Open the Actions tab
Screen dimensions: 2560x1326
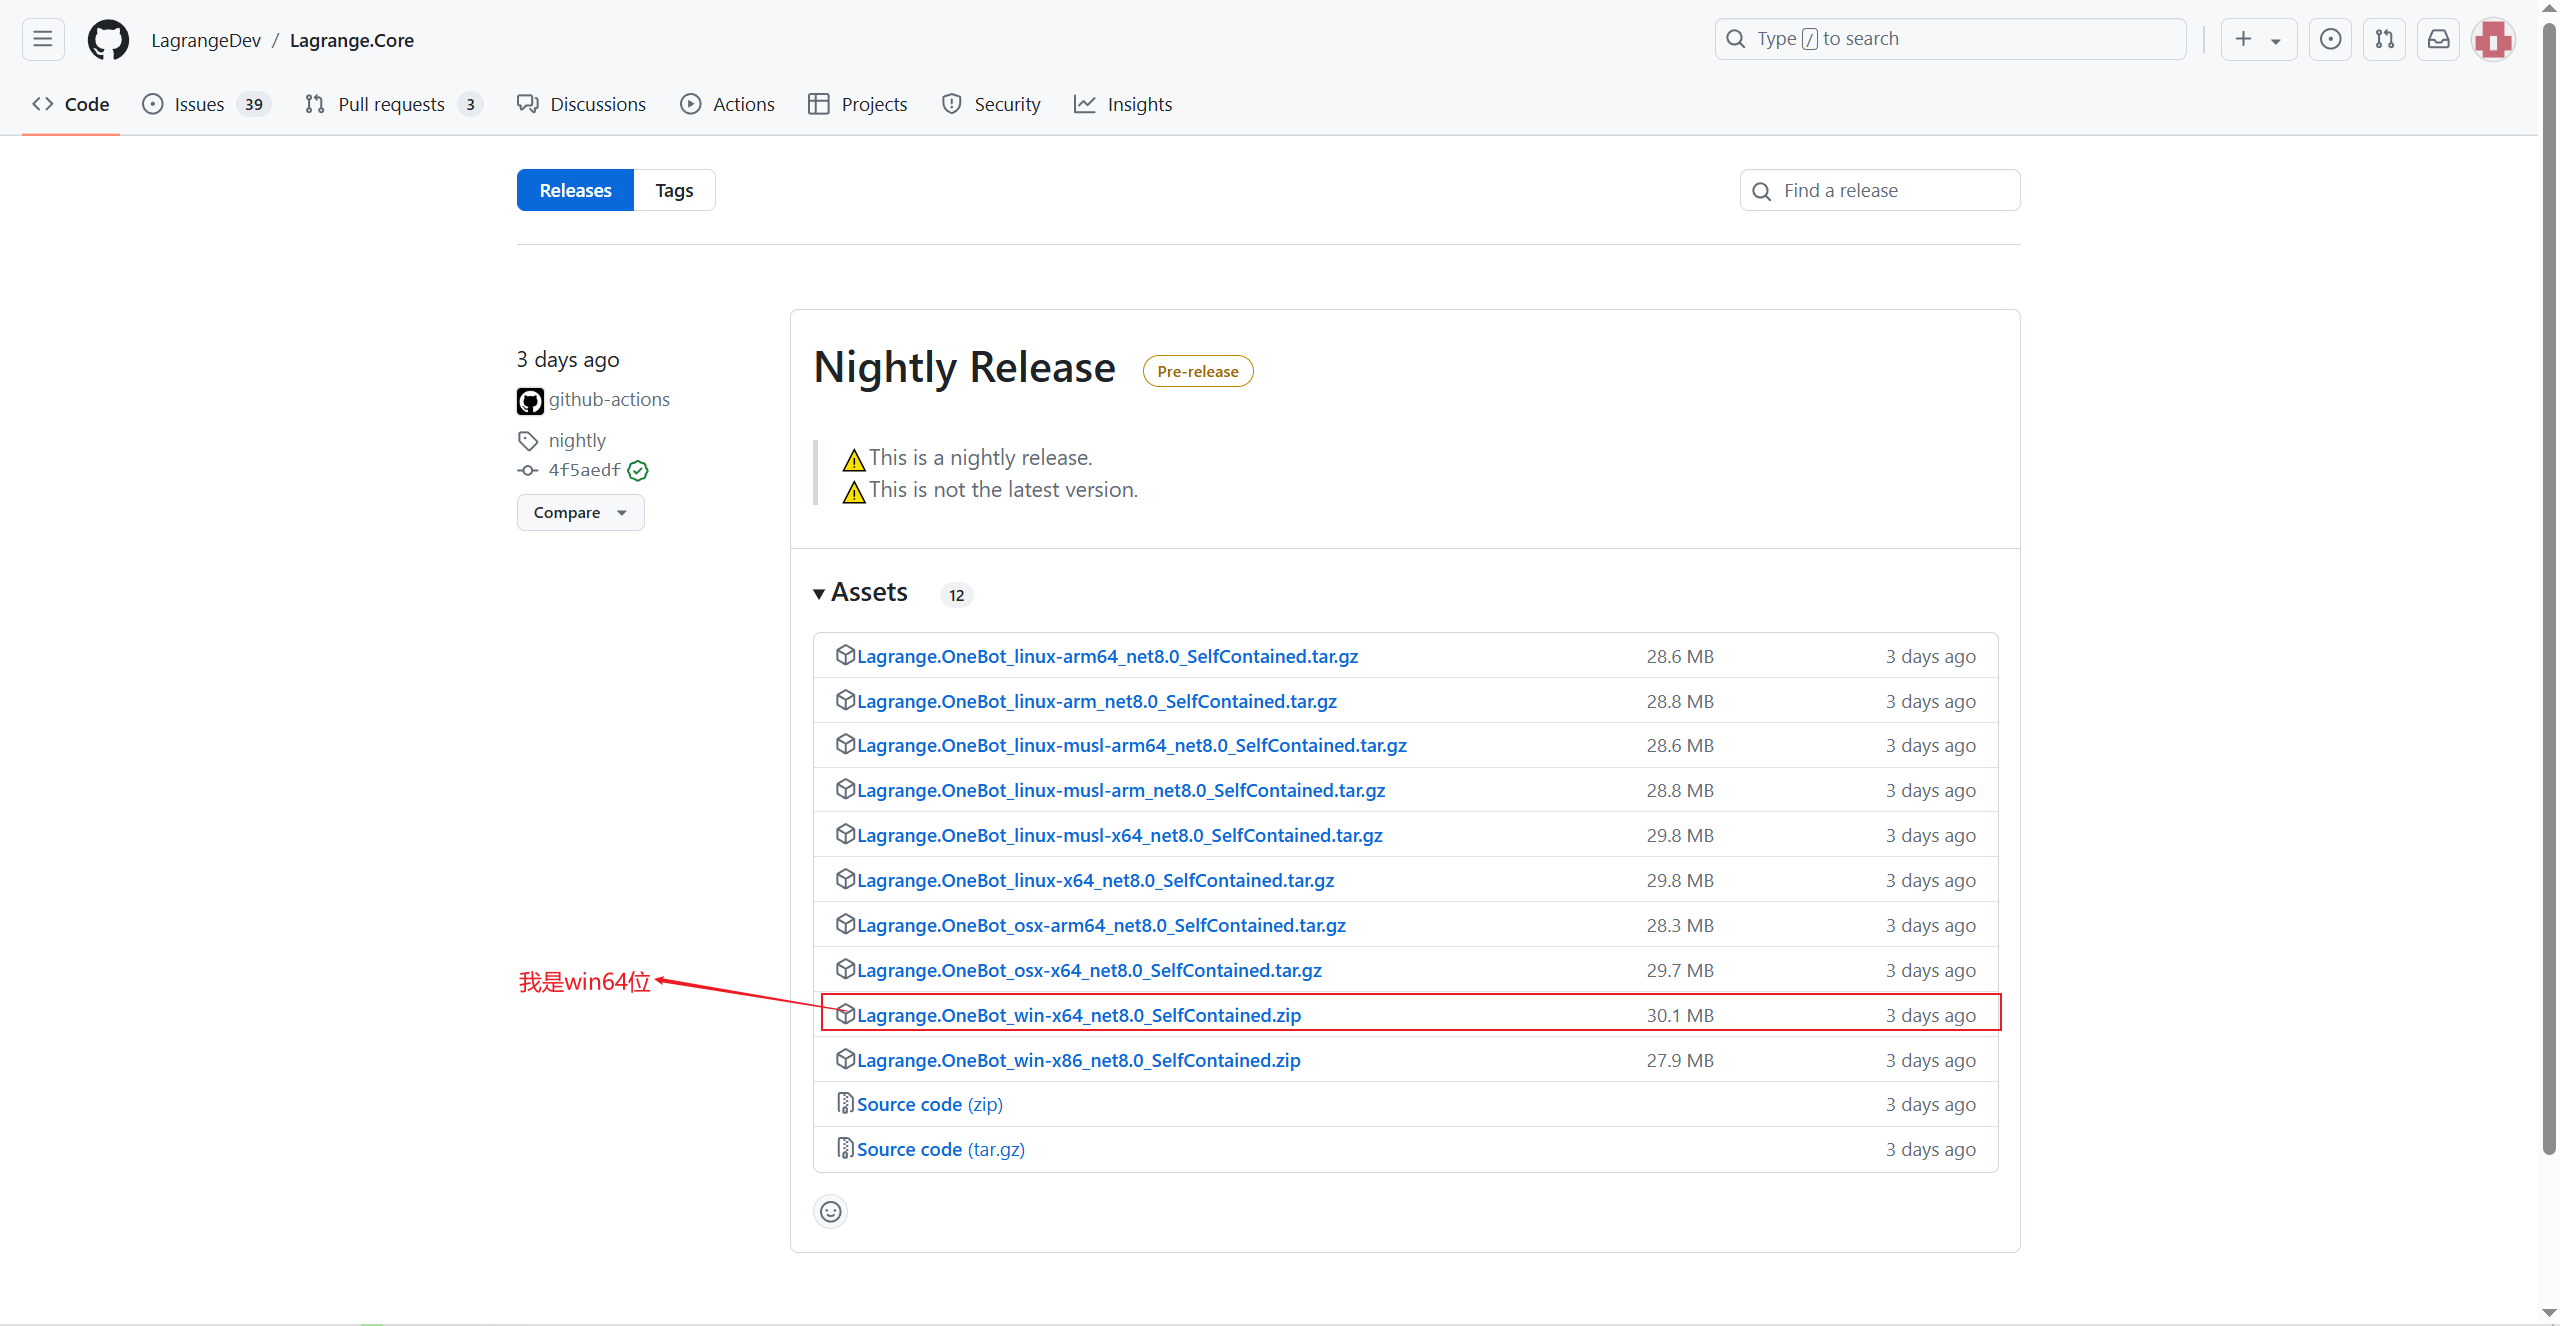click(x=727, y=104)
